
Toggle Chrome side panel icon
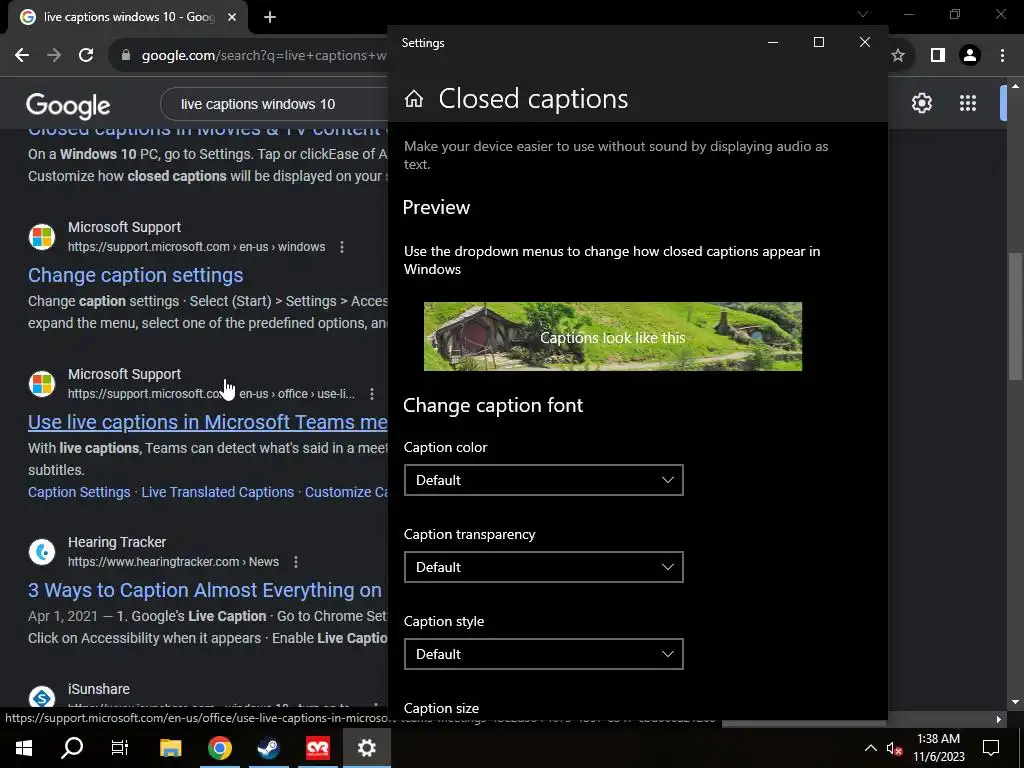[938, 56]
